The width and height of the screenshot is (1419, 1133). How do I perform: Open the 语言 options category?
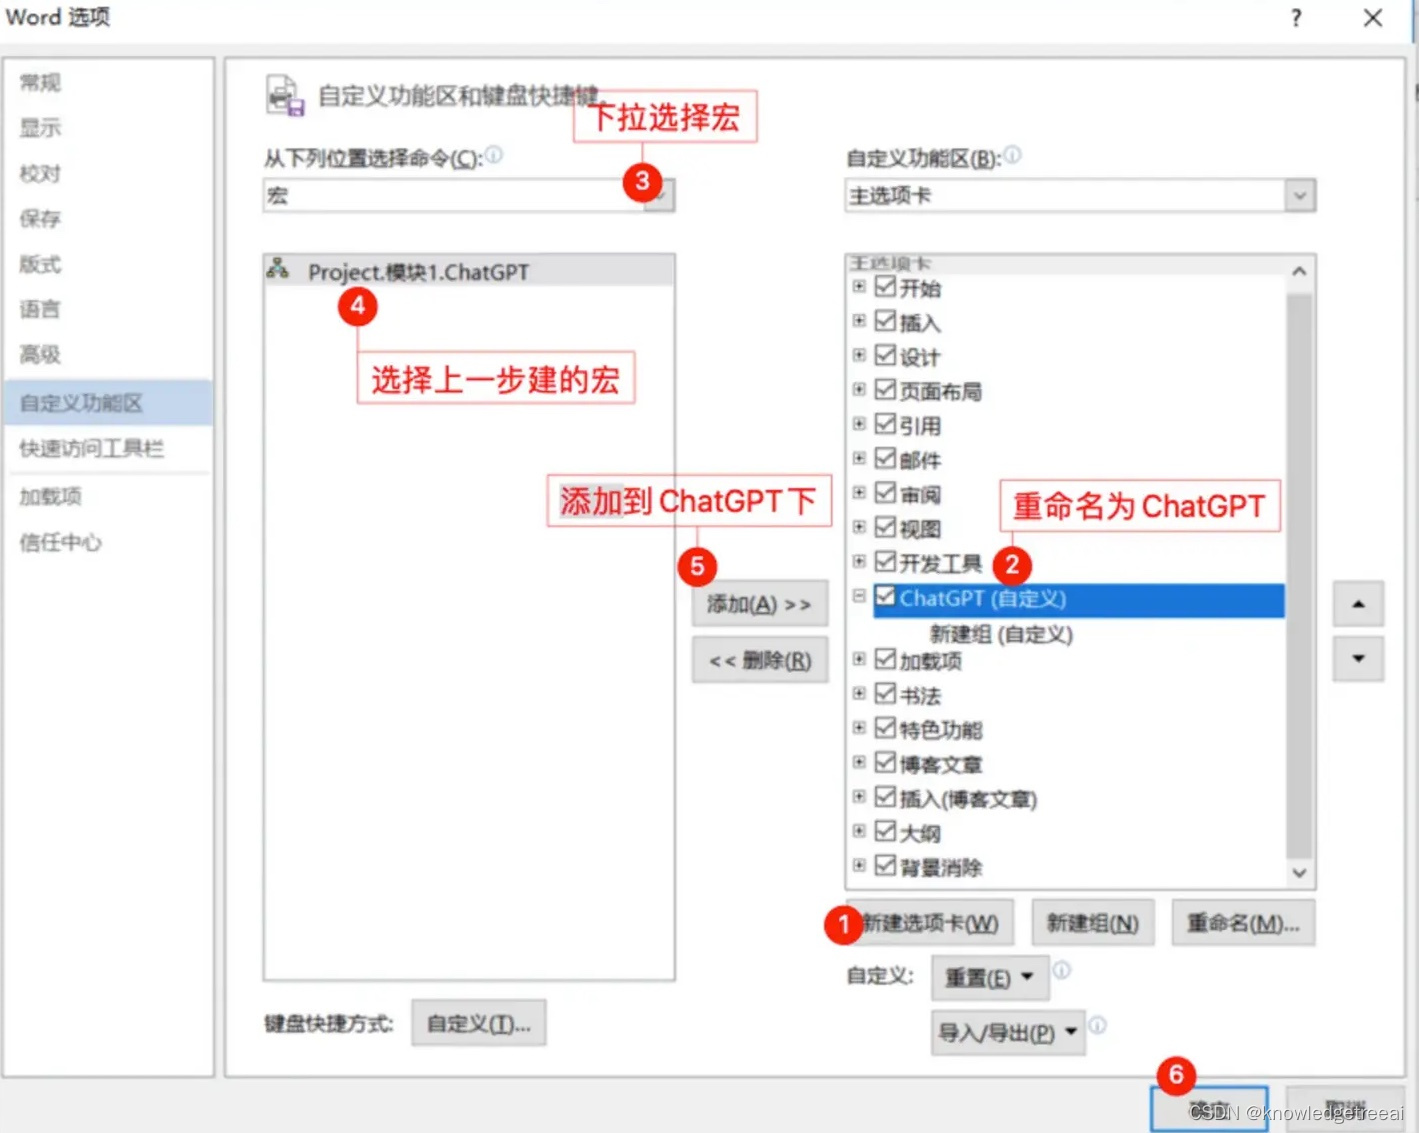click(40, 309)
